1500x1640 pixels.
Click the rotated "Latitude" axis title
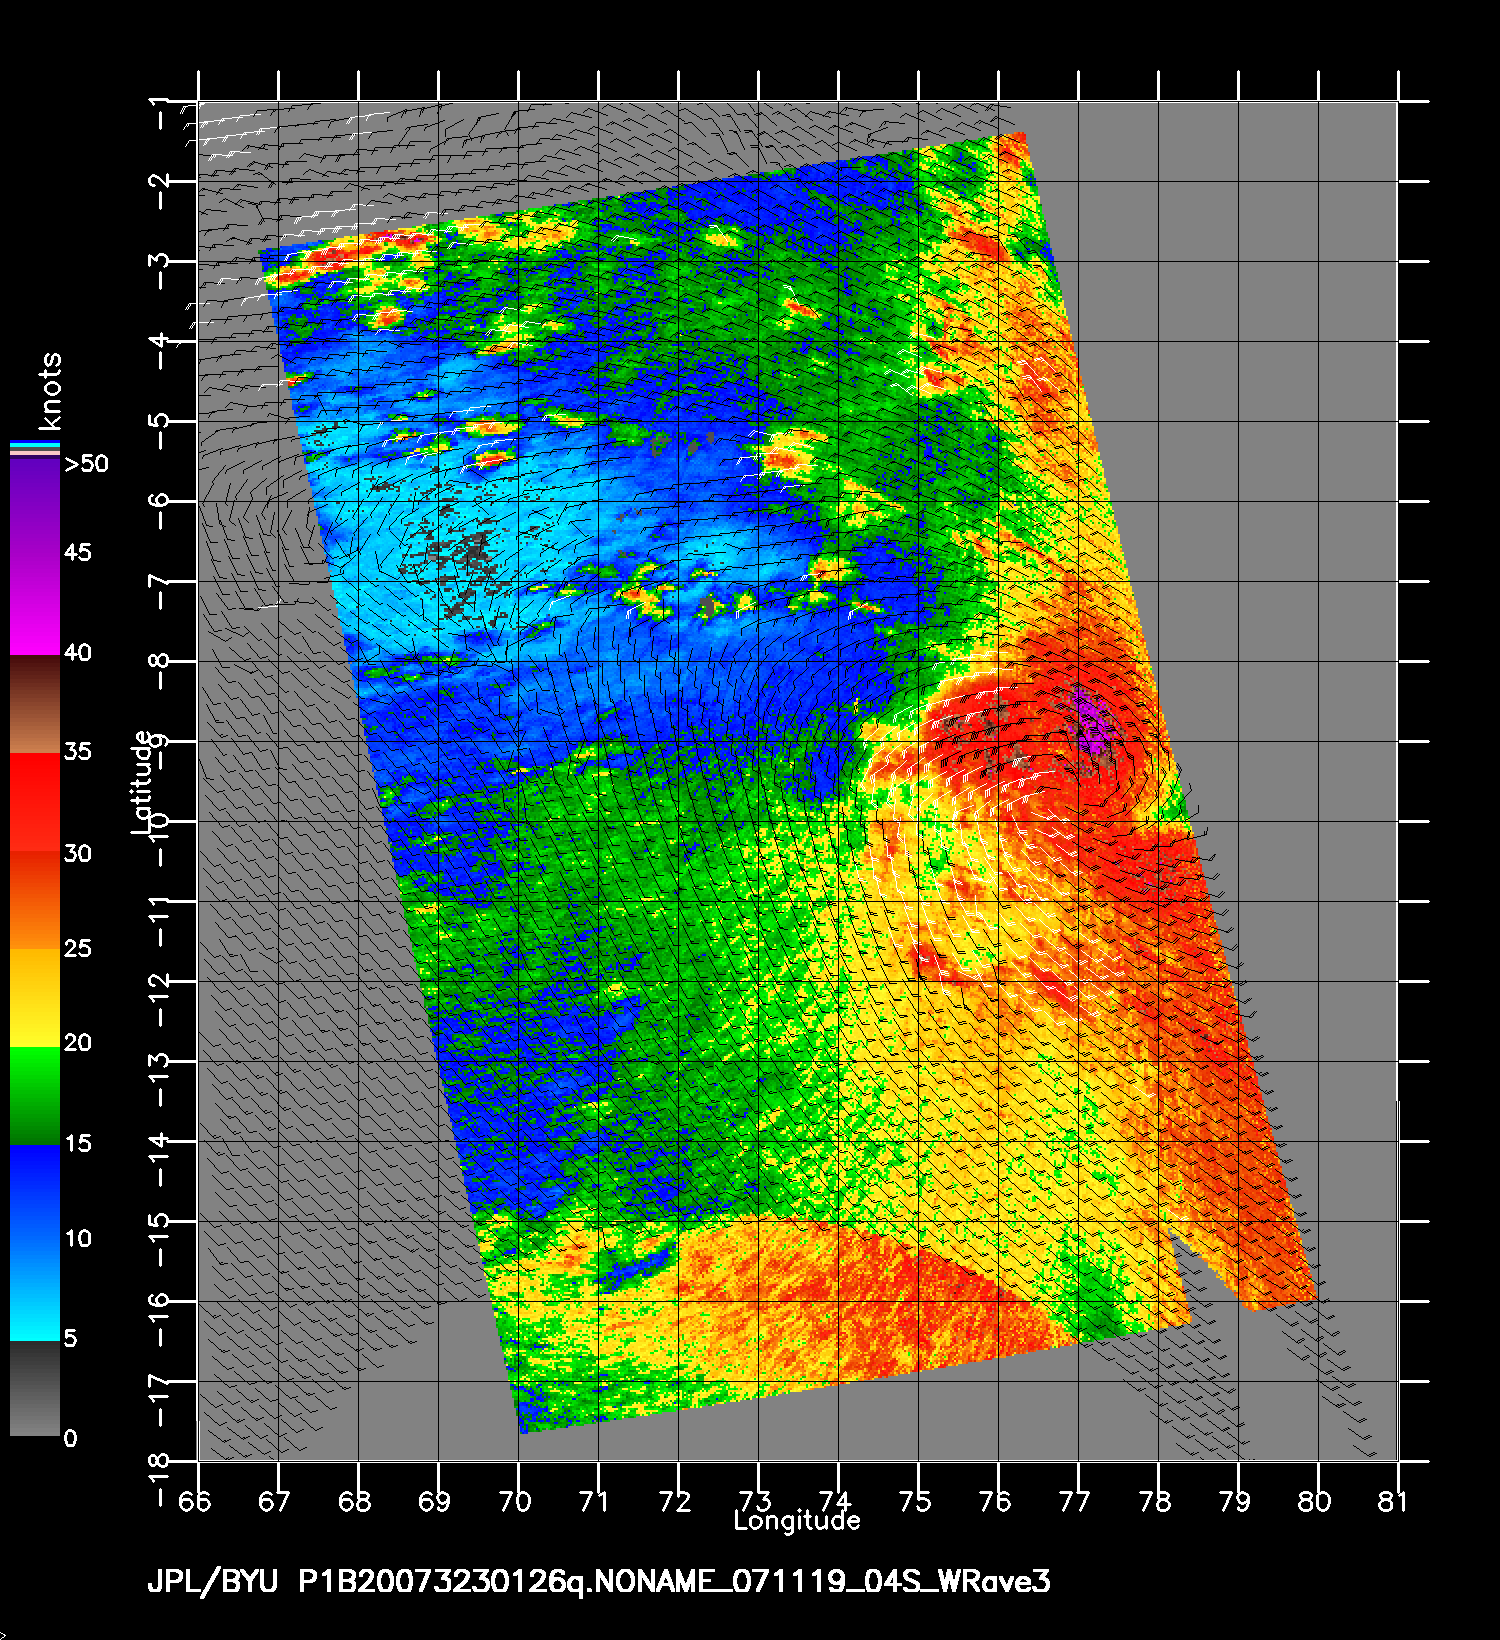pos(143,783)
